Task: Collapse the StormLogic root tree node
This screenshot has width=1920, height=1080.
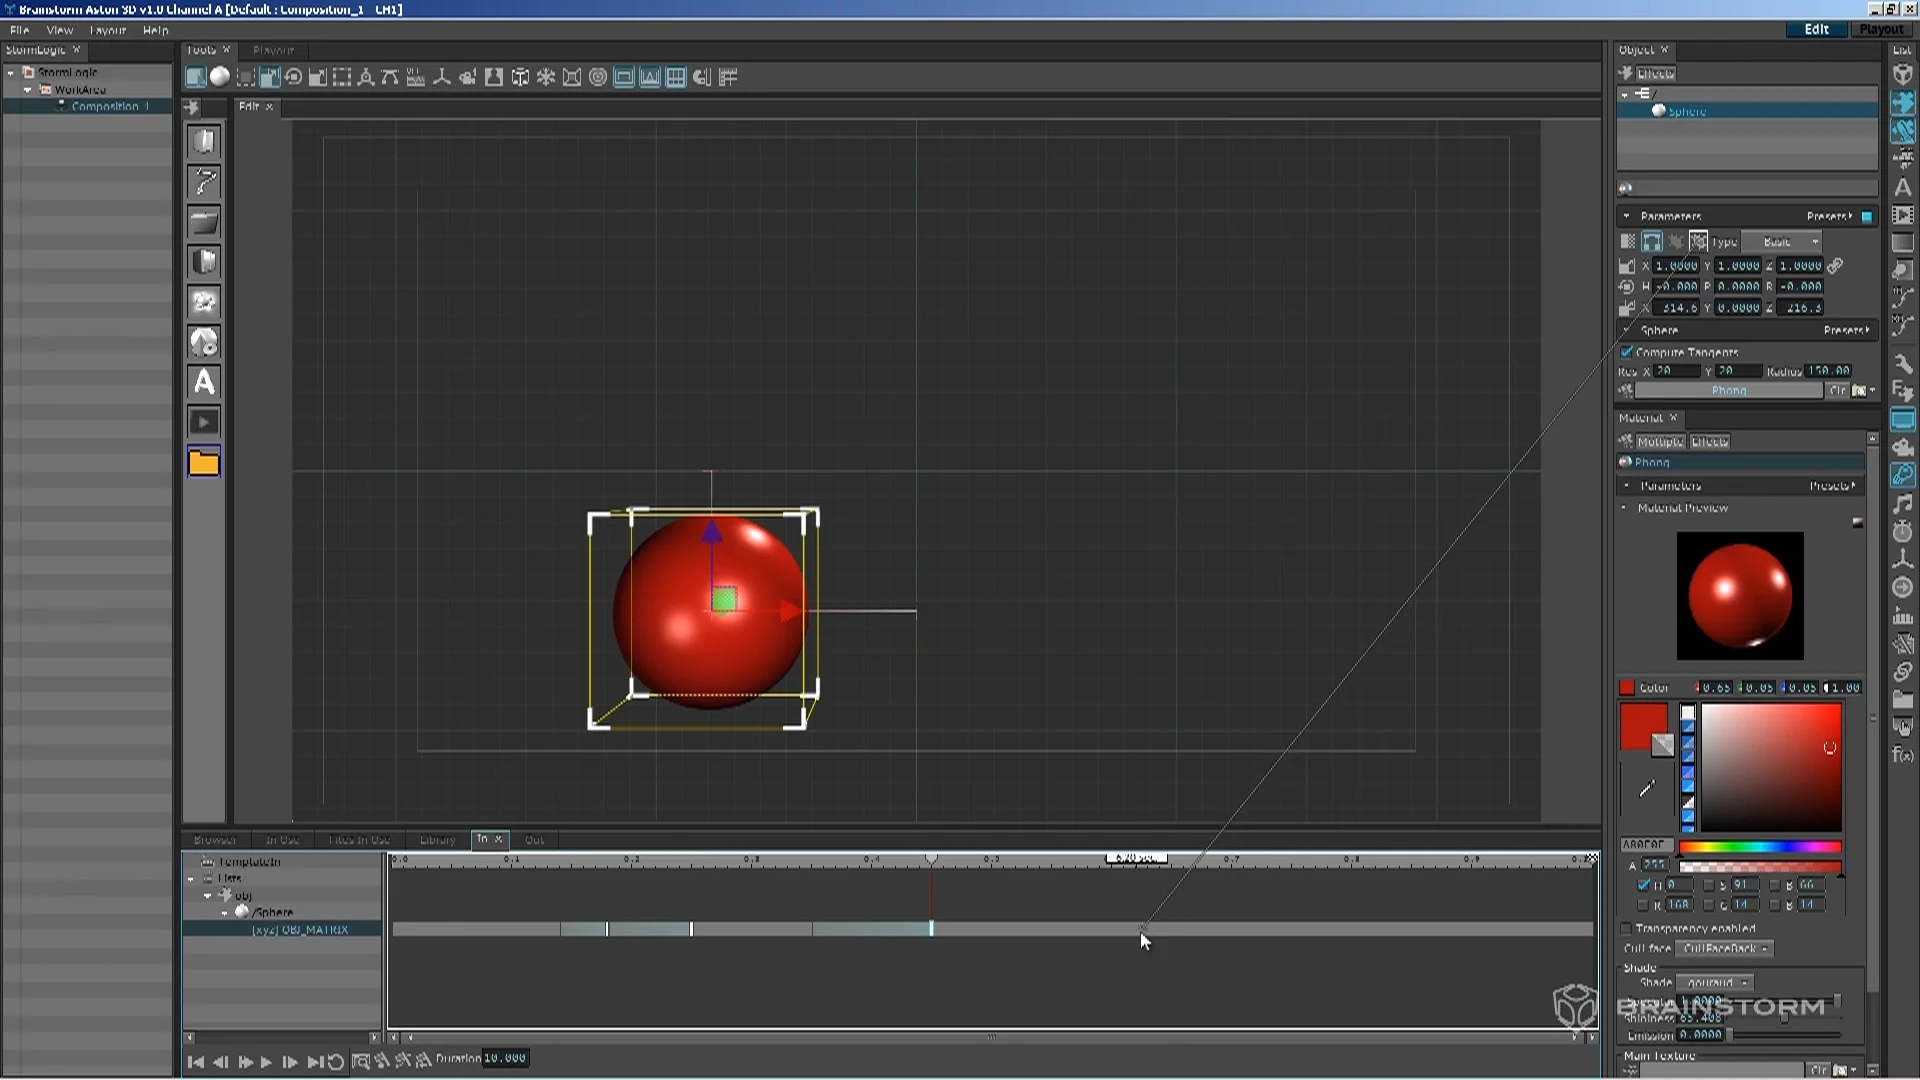Action: tap(11, 73)
